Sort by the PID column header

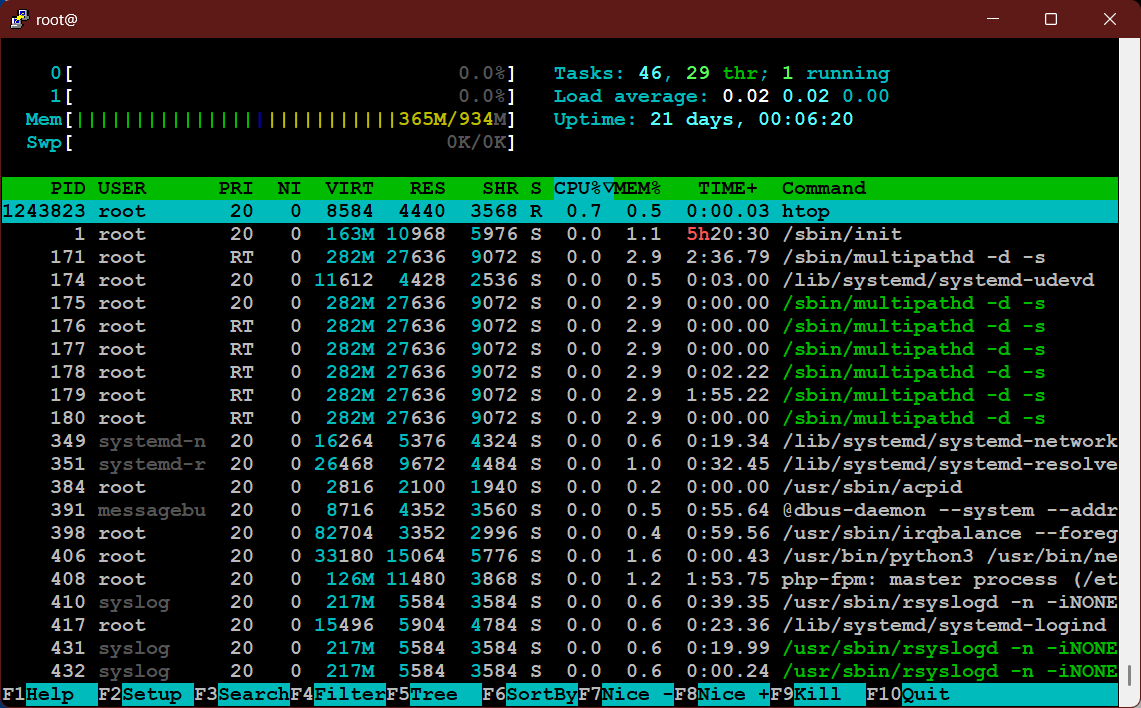click(68, 188)
